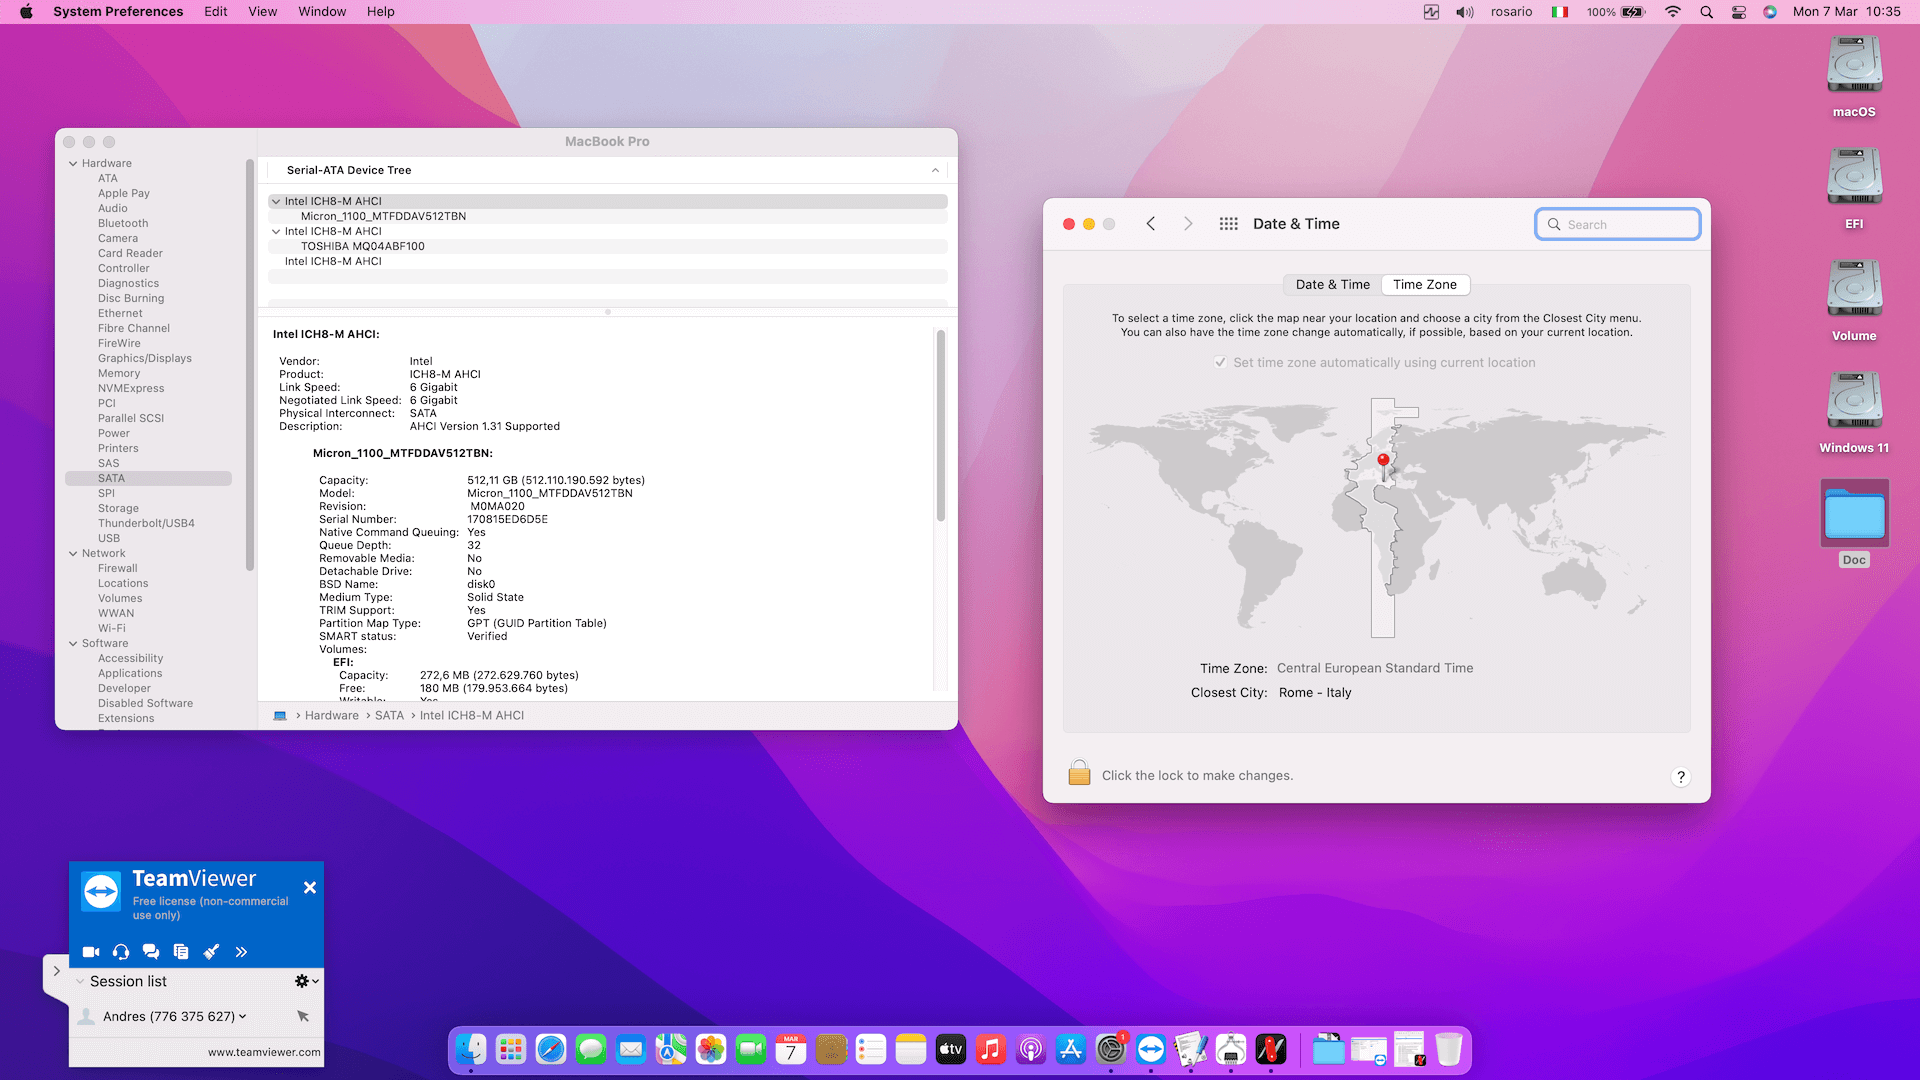
Task: Collapse the Hardware section in the sidebar
Action: pos(73,163)
